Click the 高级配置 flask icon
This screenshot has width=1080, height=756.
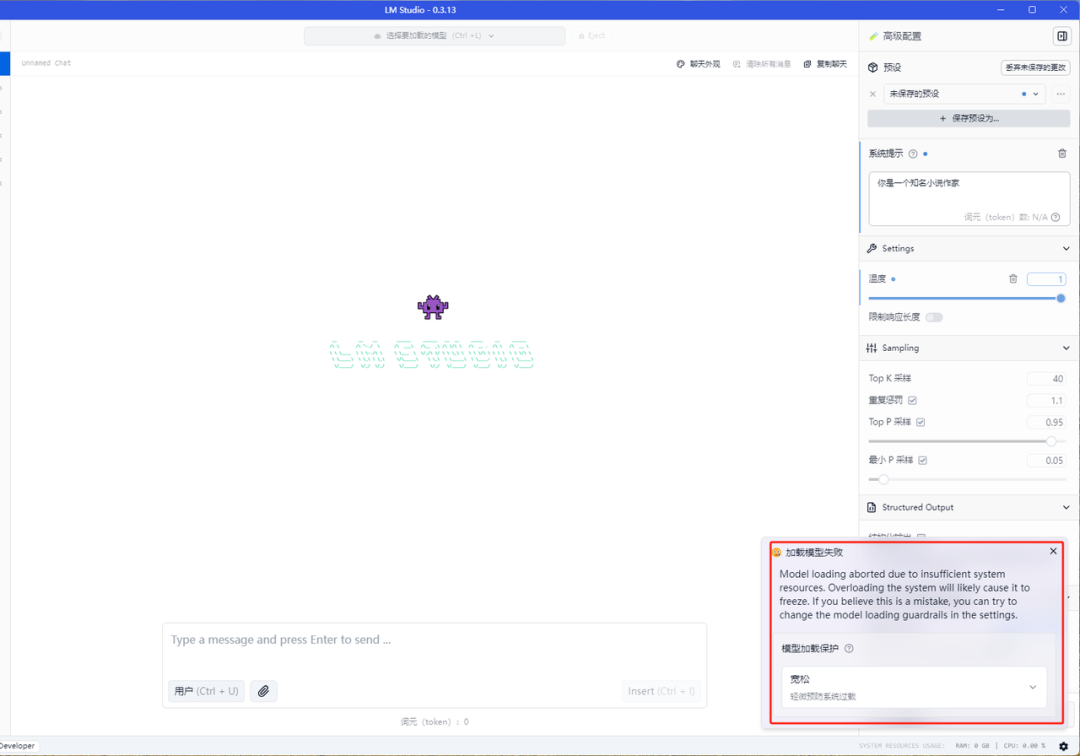point(873,36)
